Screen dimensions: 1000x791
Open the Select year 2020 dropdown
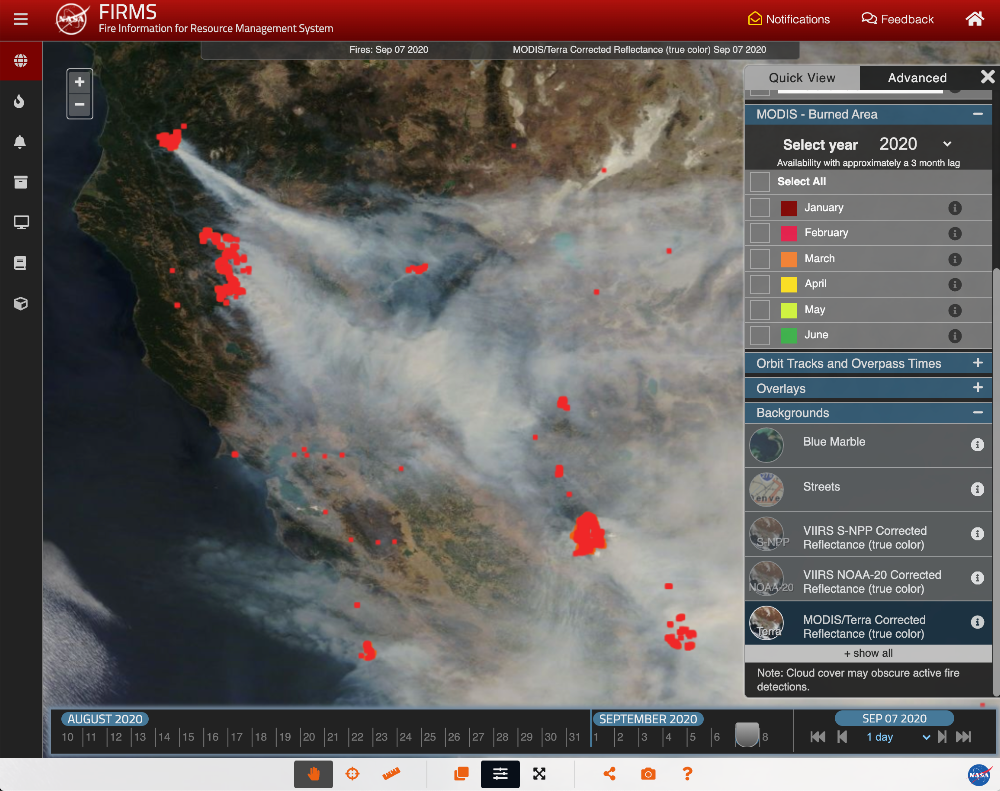914,144
